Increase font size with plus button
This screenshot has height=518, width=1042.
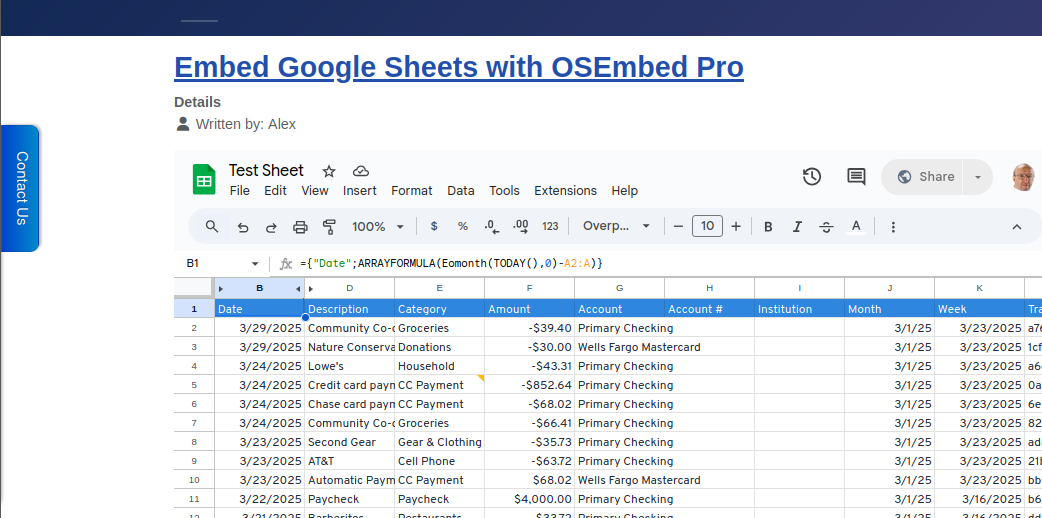click(x=736, y=227)
